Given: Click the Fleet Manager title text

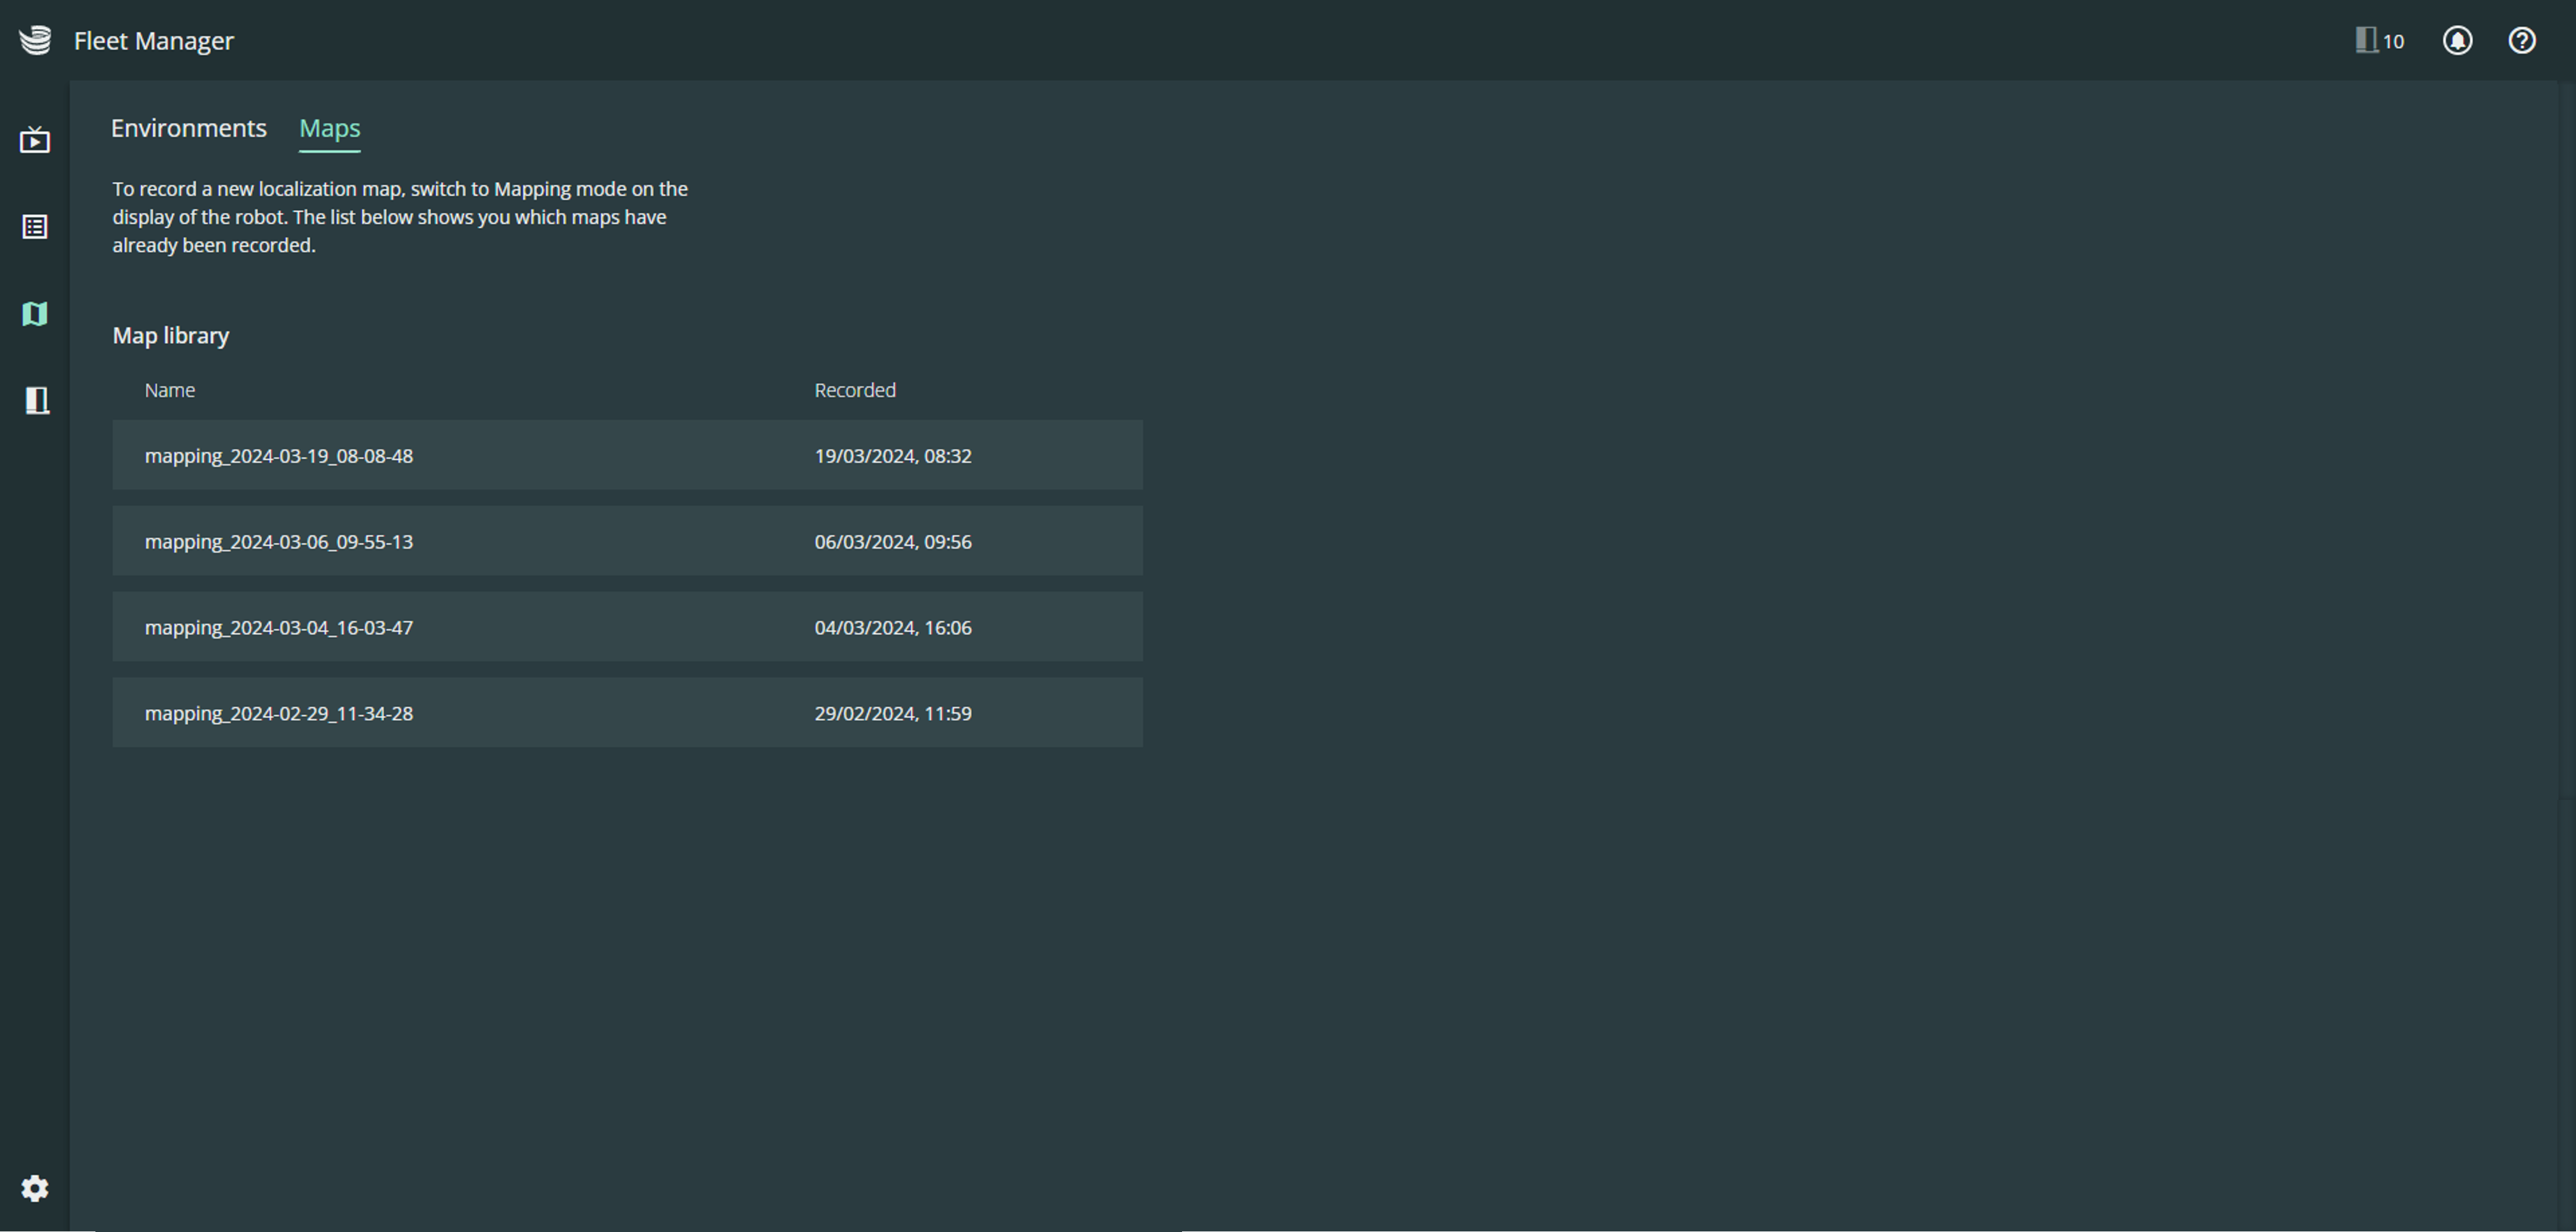Looking at the screenshot, I should [154, 41].
